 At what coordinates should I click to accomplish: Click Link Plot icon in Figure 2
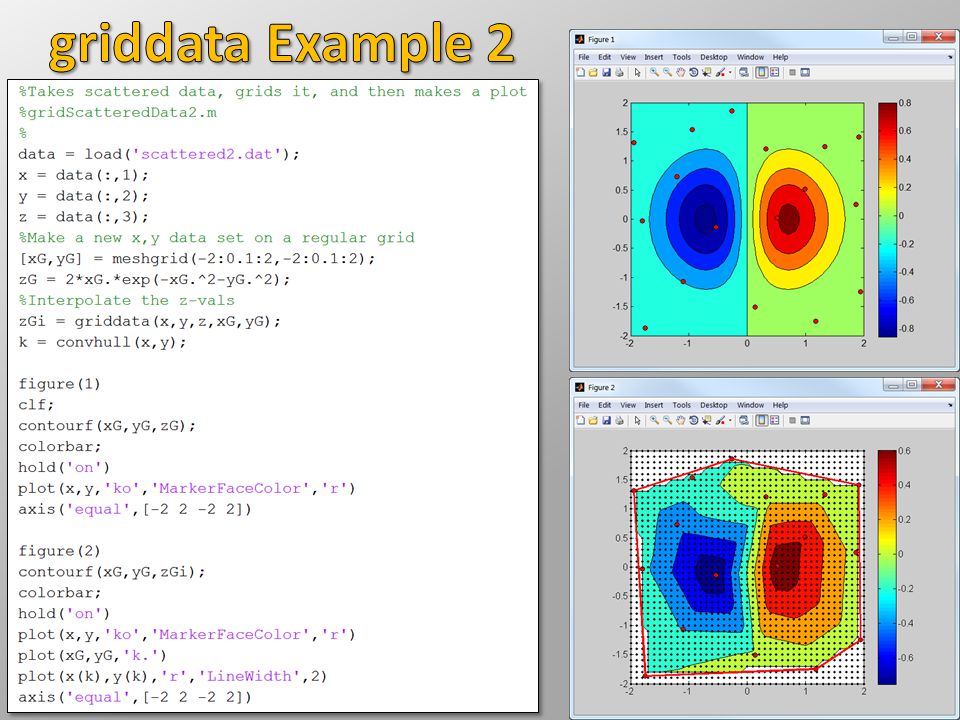coord(744,421)
